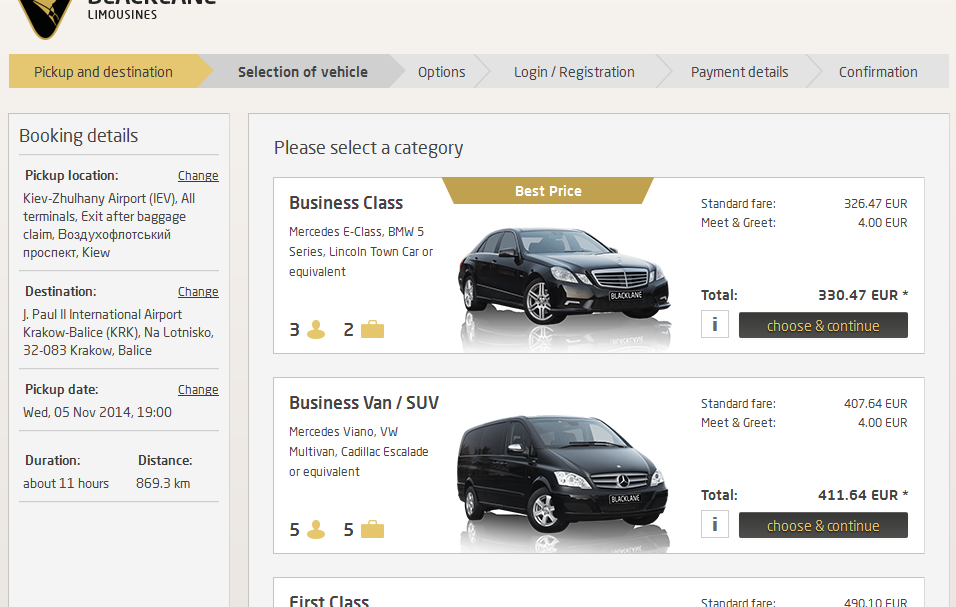Screen dimensions: 956x607
Task: Select the Selection of vehicle step
Action: pos(302,71)
